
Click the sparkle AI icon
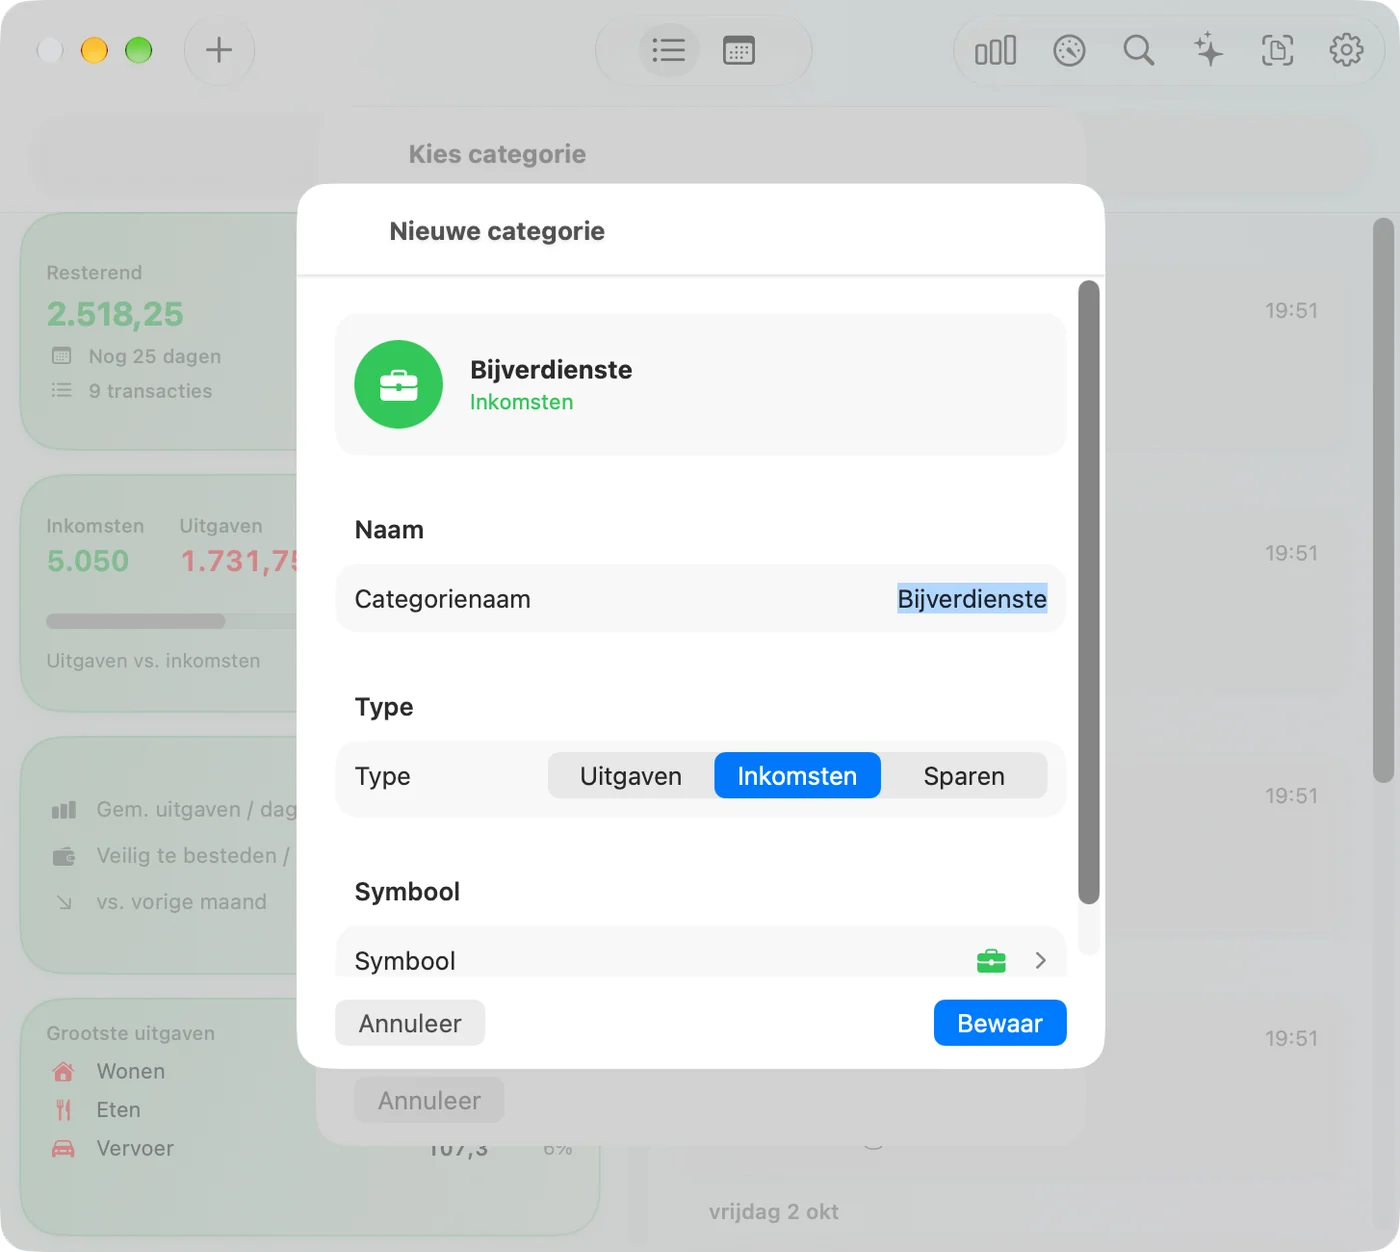click(x=1208, y=50)
